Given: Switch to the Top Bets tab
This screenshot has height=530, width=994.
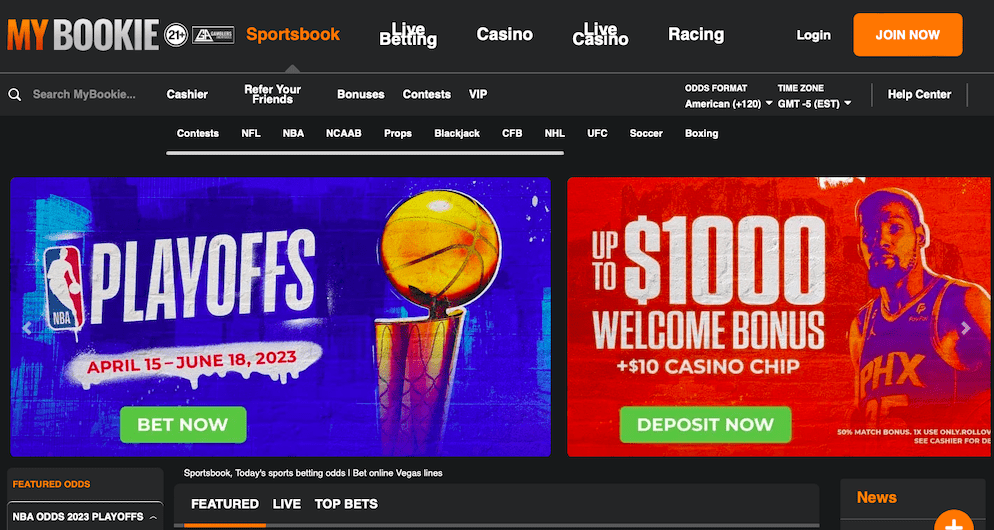Looking at the screenshot, I should [346, 504].
